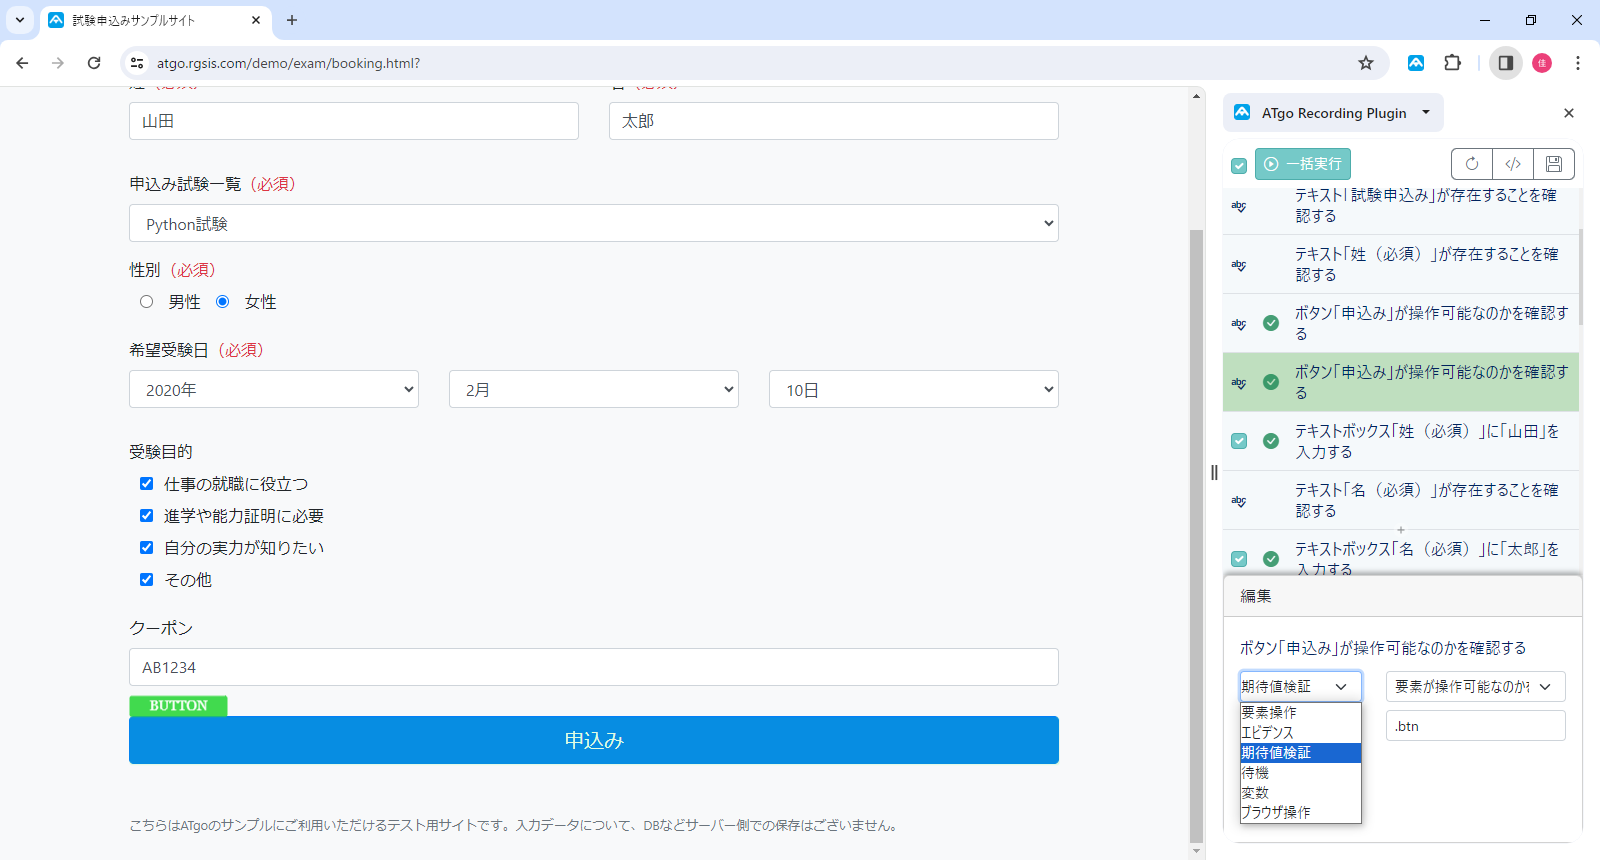Open a new browser tab
The height and width of the screenshot is (860, 1600).
[292, 20]
